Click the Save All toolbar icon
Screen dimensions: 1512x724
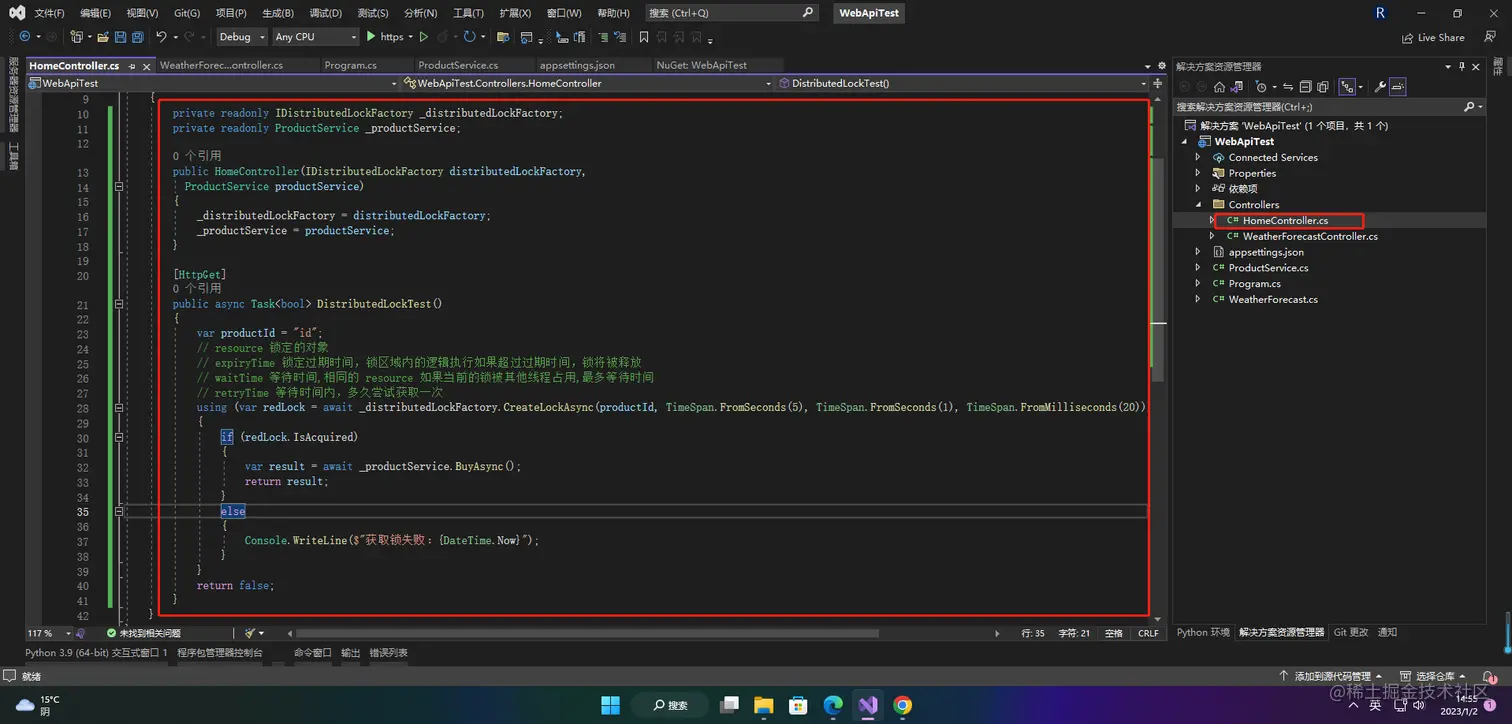137,37
